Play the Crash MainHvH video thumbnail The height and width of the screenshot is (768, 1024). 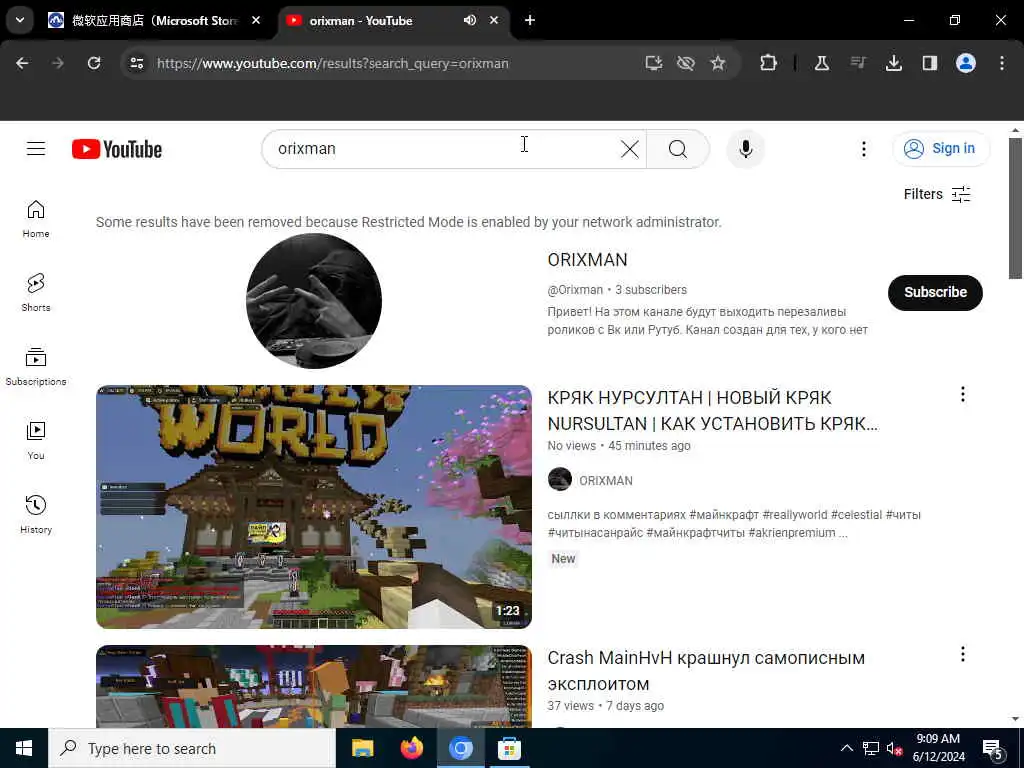tap(313, 686)
